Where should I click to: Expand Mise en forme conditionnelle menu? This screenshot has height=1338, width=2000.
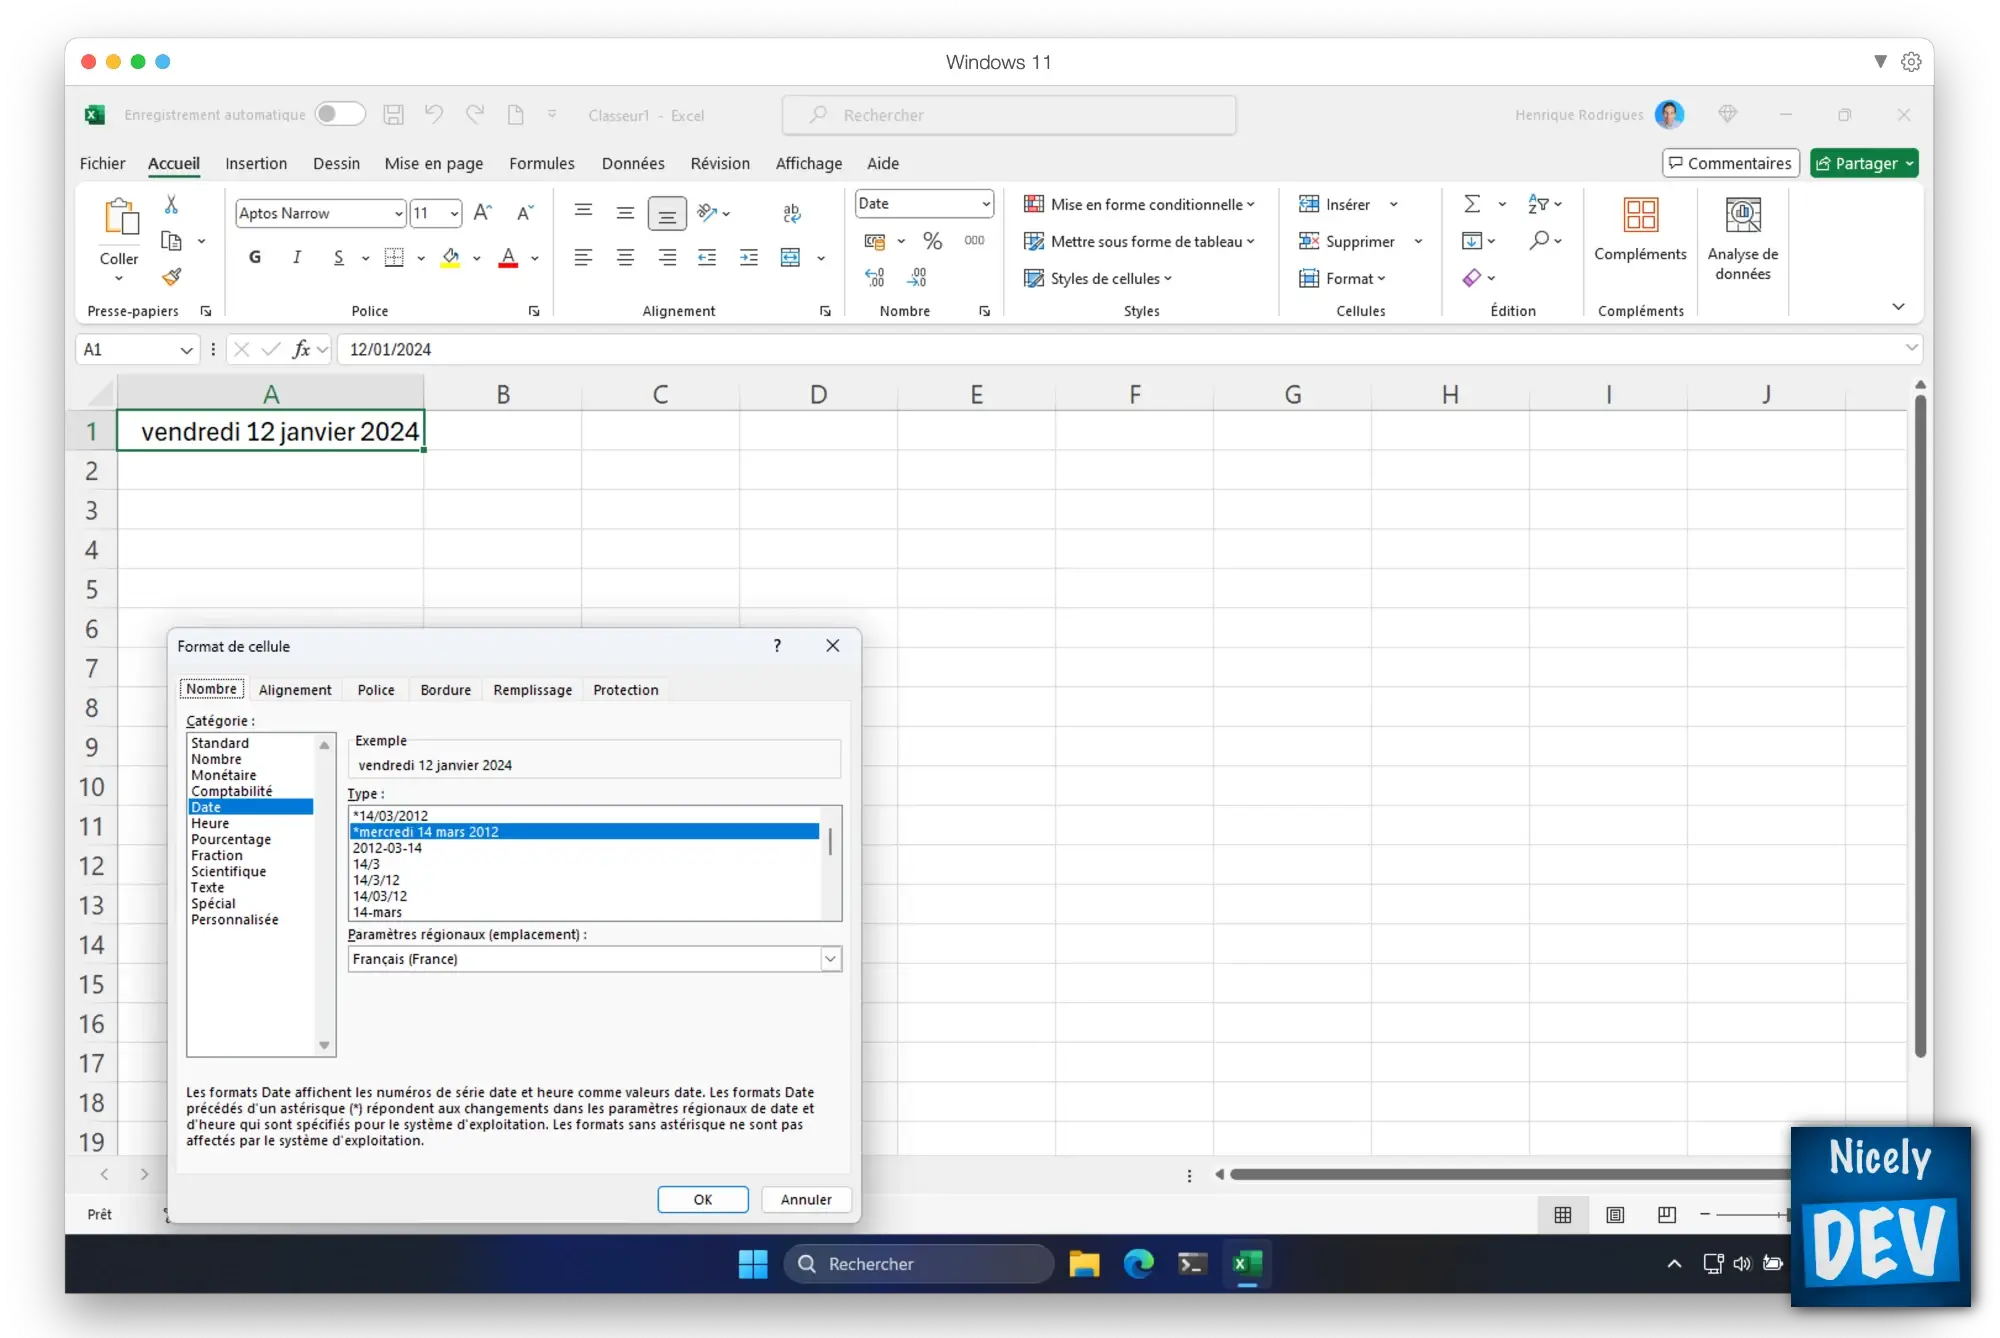[x=1138, y=204]
